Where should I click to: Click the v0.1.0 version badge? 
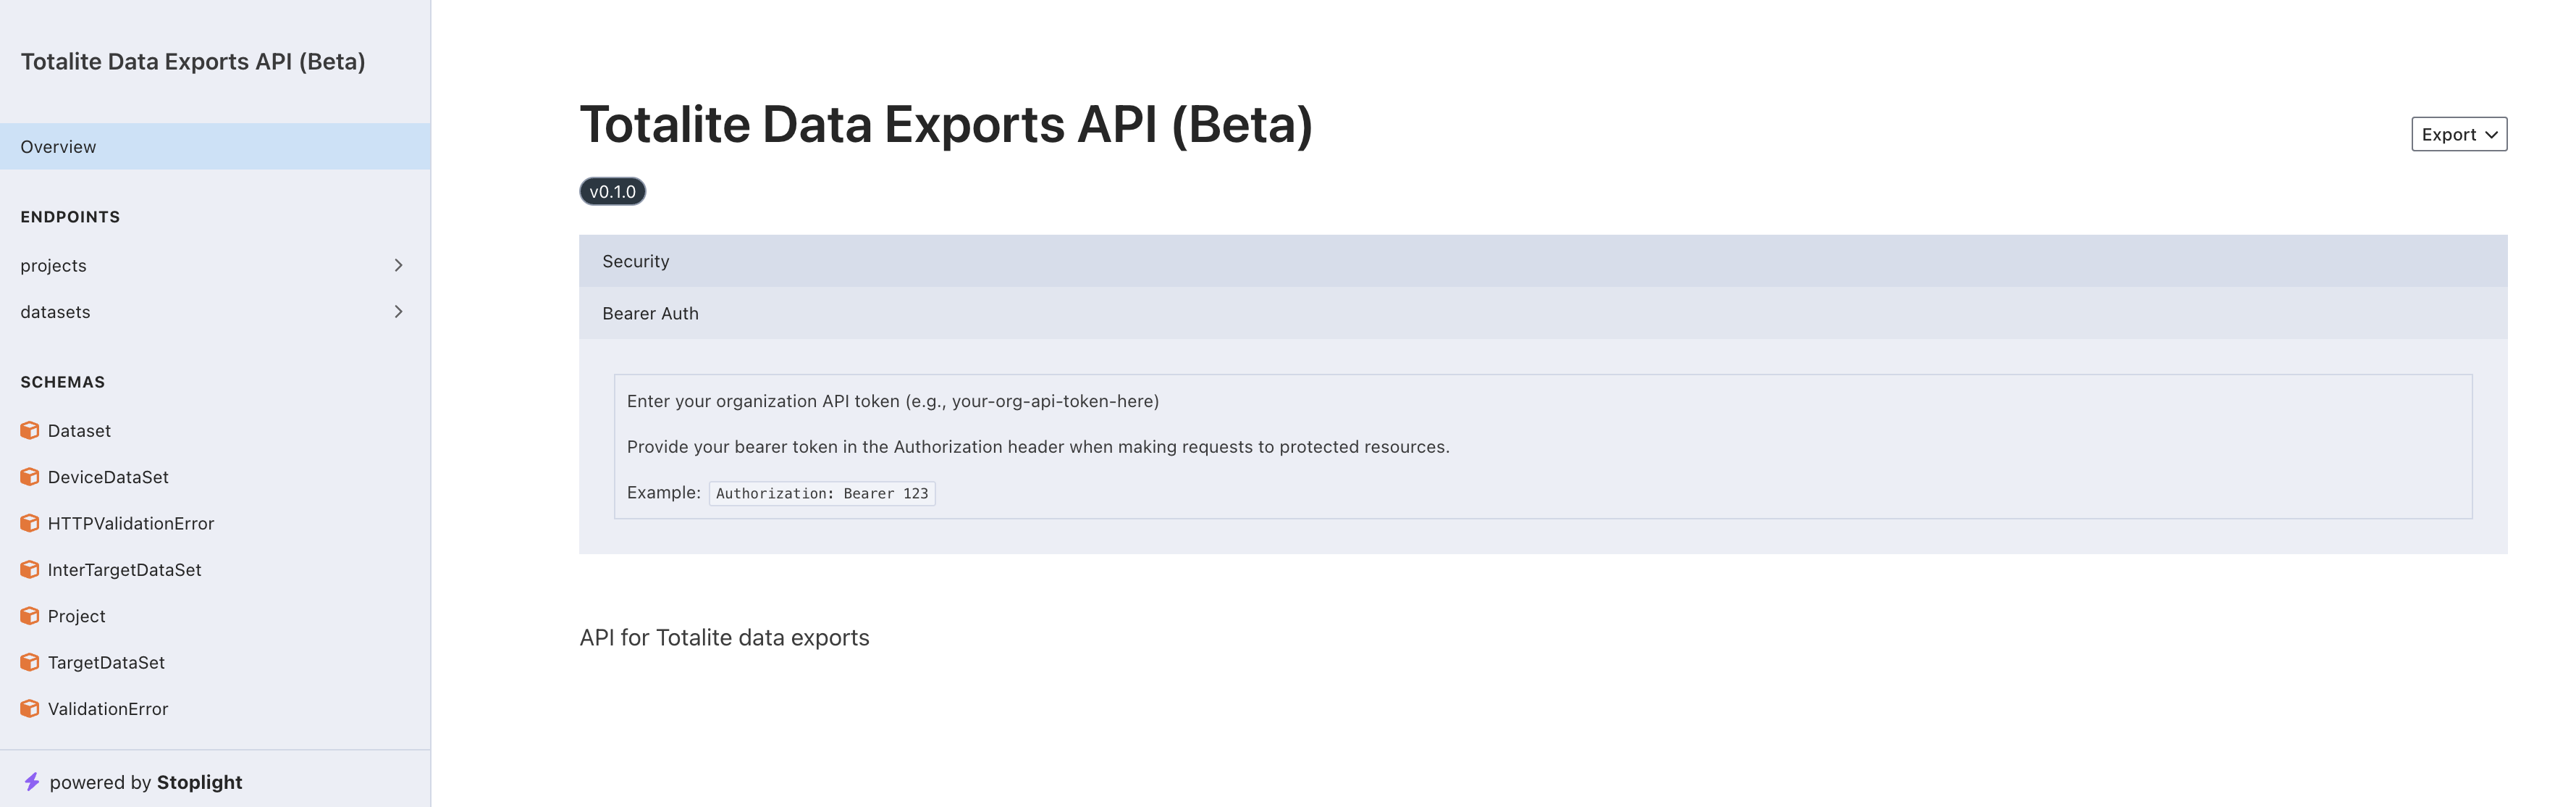pyautogui.click(x=612, y=191)
